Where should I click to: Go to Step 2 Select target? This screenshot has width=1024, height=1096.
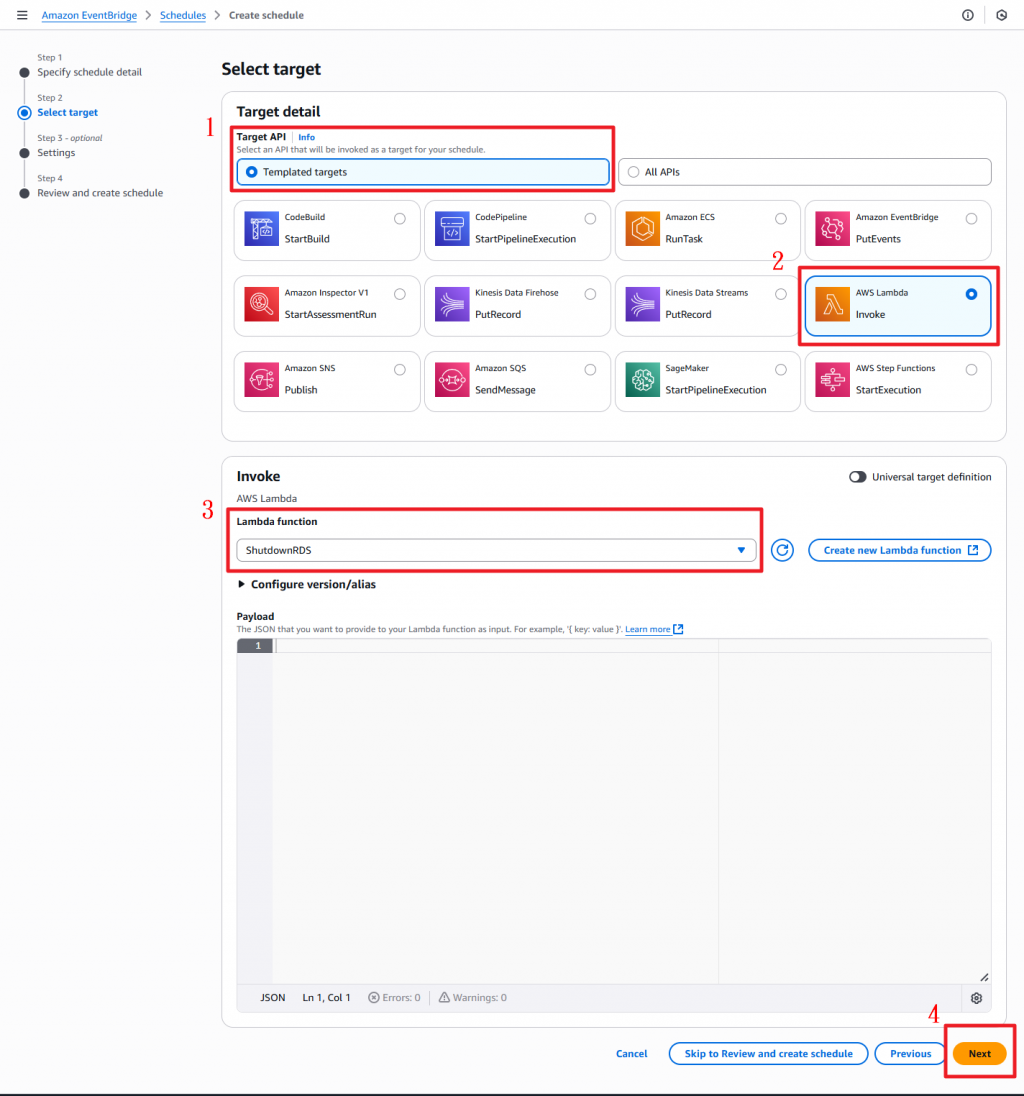(x=68, y=113)
